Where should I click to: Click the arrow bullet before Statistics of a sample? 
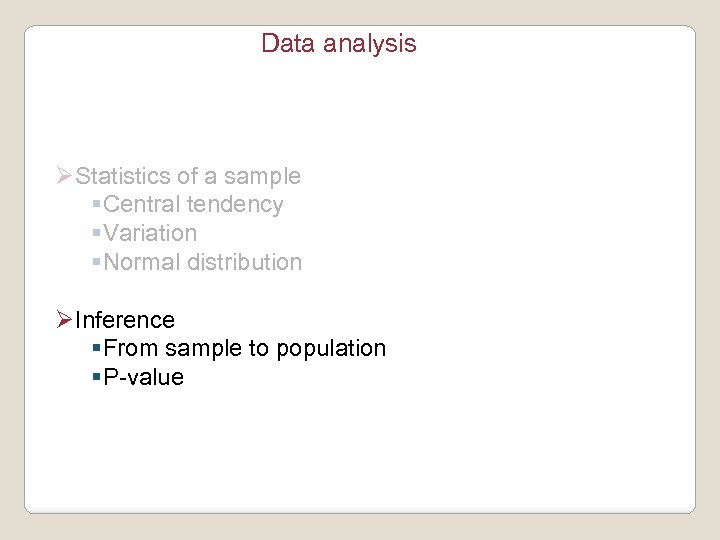click(x=65, y=177)
